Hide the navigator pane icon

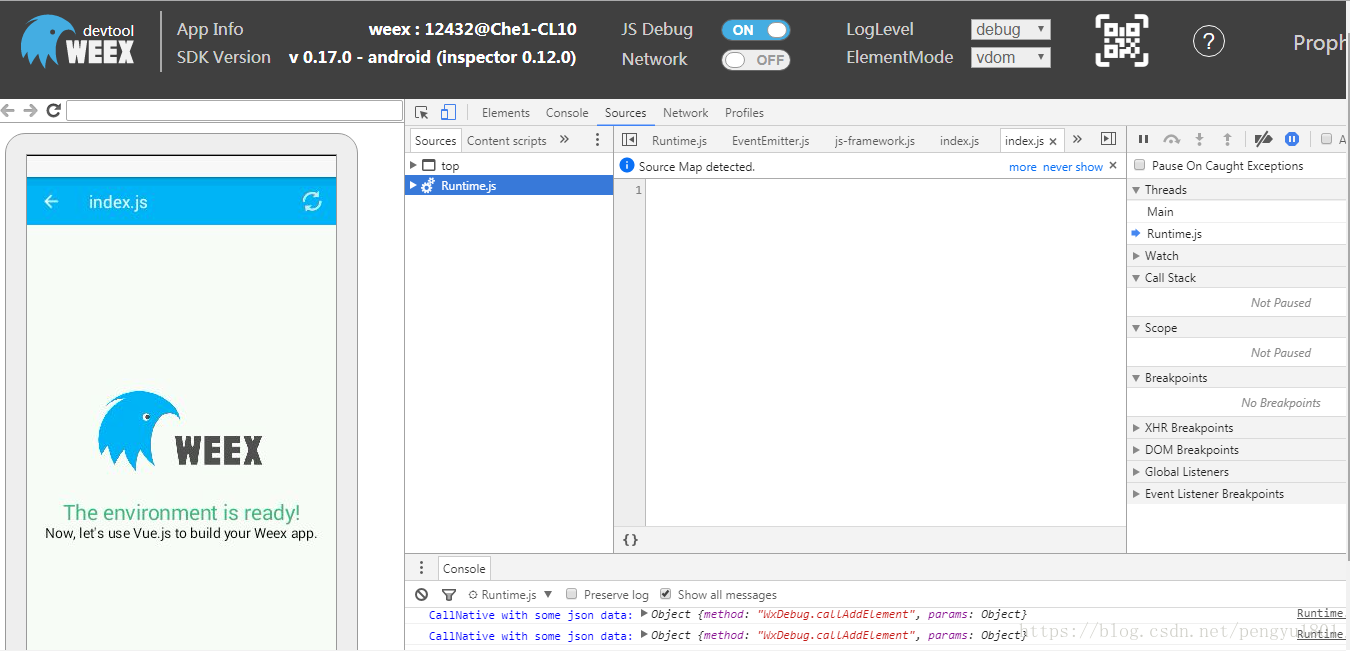[629, 140]
